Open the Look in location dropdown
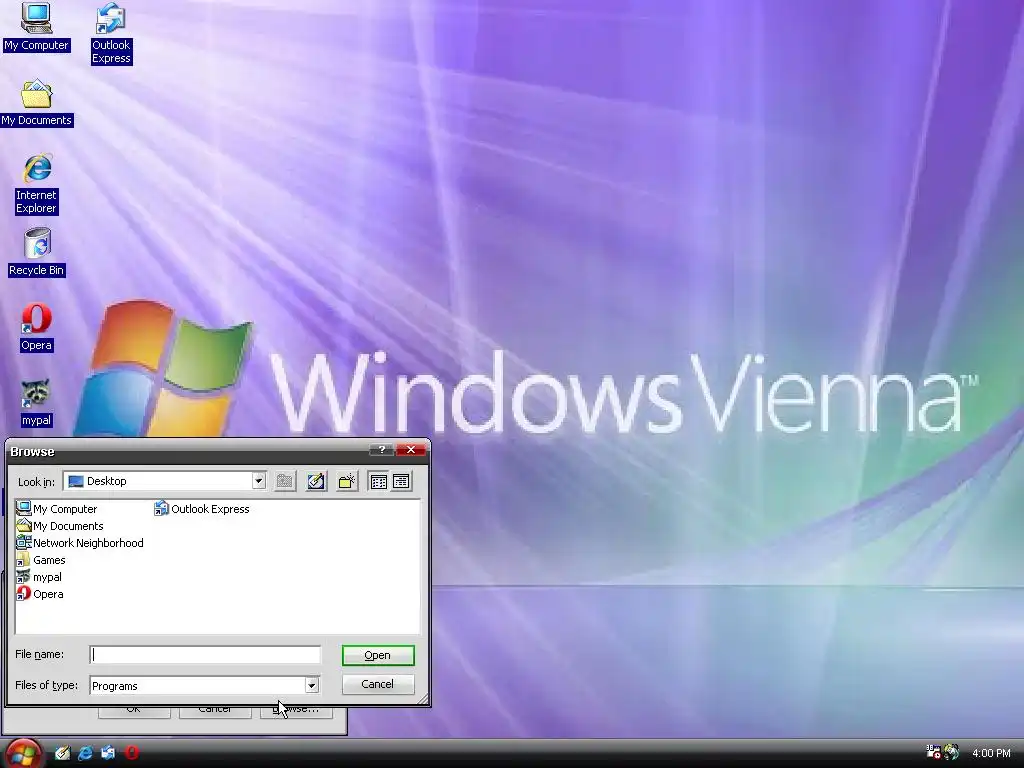 [259, 481]
